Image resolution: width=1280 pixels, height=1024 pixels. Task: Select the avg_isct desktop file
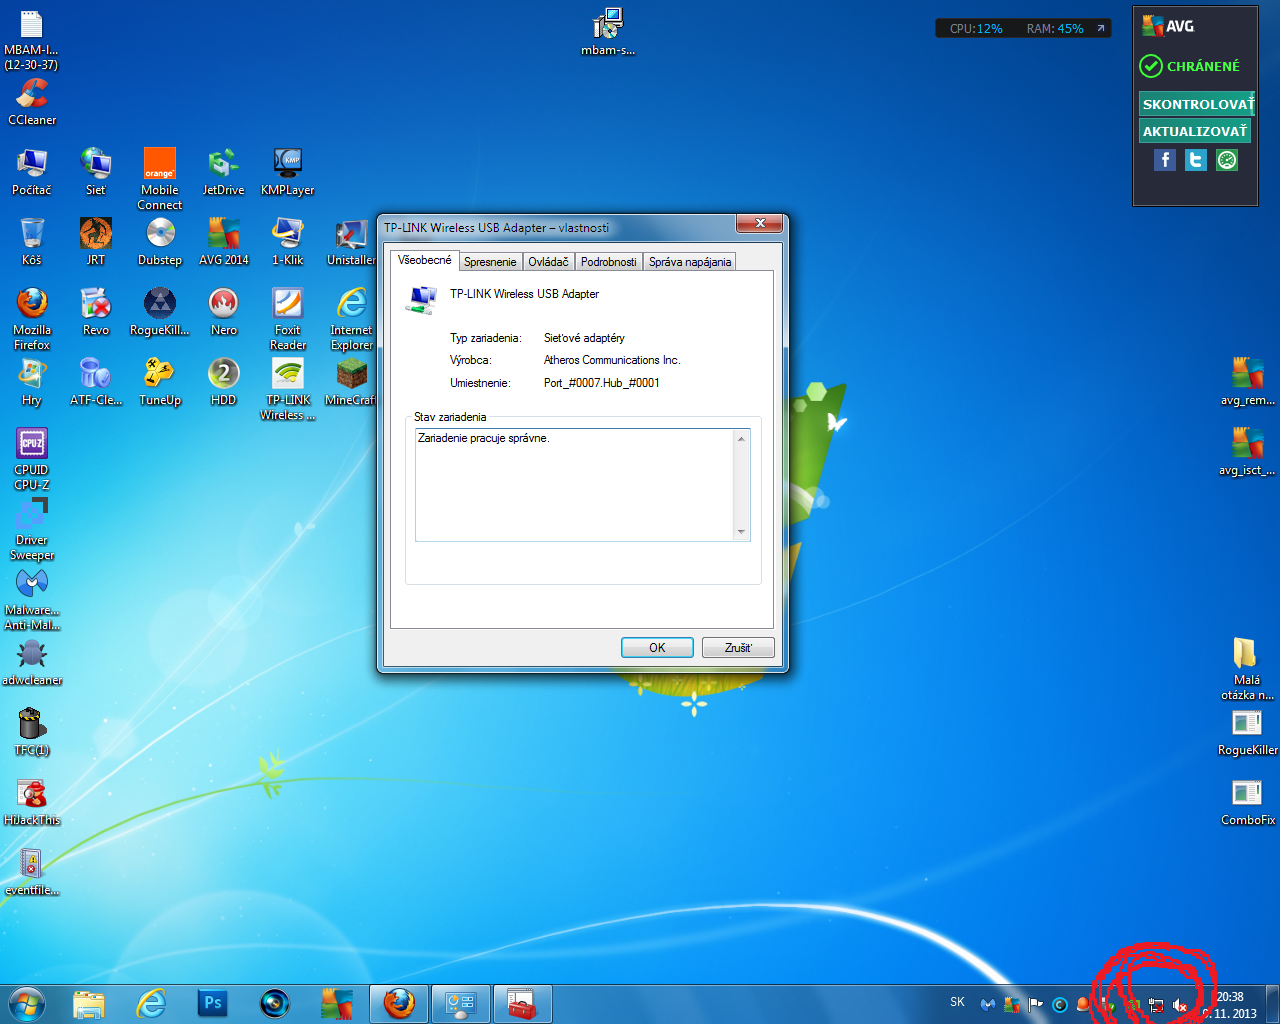click(x=1248, y=451)
